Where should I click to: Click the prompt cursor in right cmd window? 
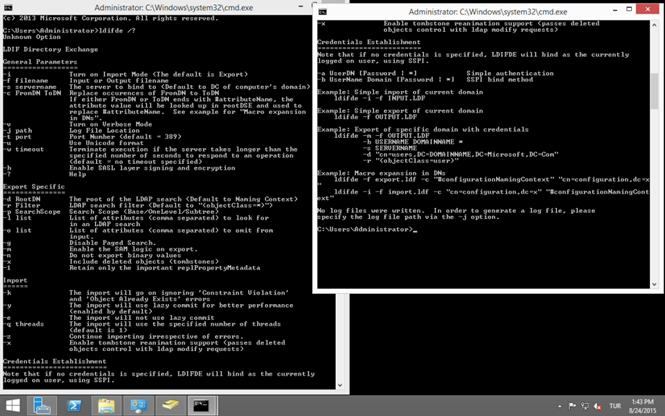415,230
